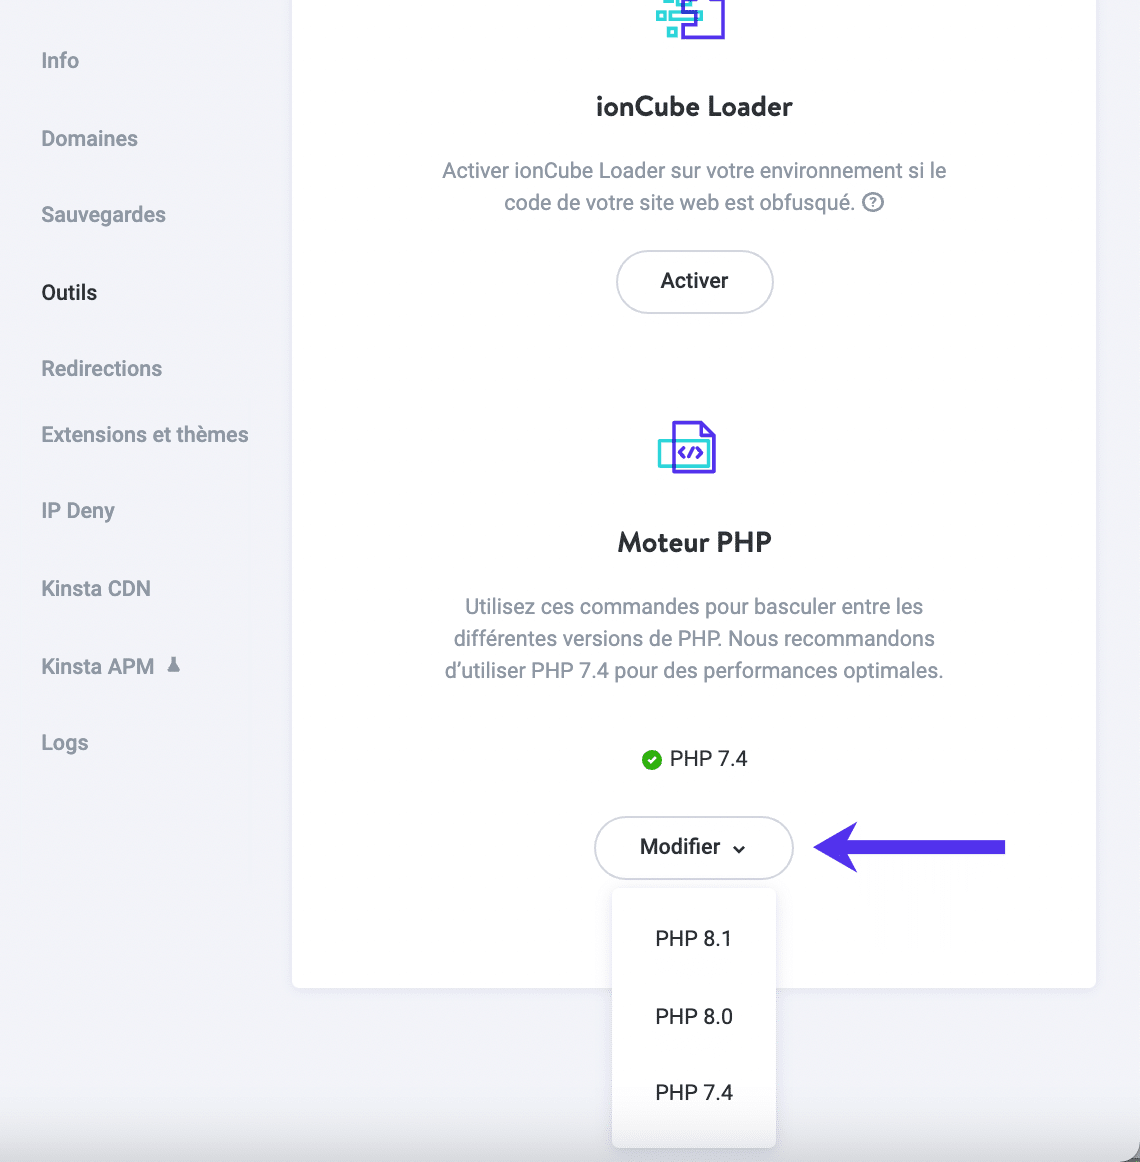1140x1162 pixels.
Task: Open the Redirections page
Action: 101,368
